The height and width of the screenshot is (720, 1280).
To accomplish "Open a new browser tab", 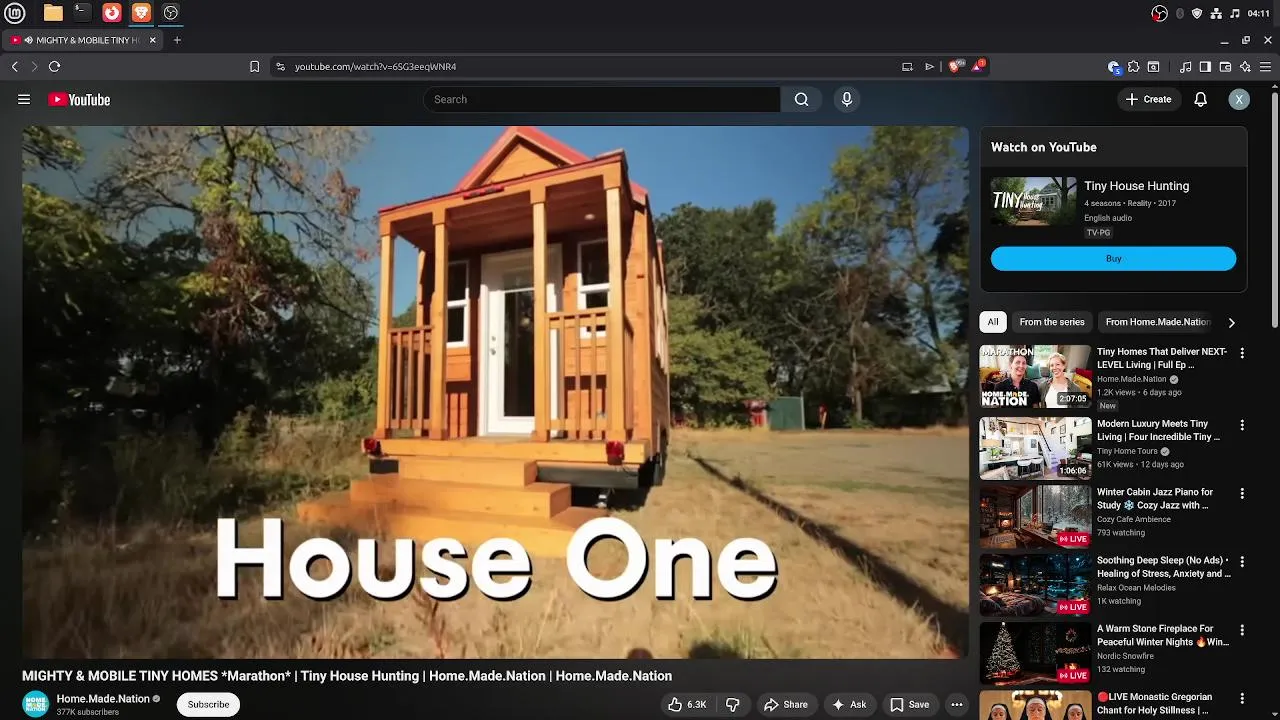I will click(177, 40).
